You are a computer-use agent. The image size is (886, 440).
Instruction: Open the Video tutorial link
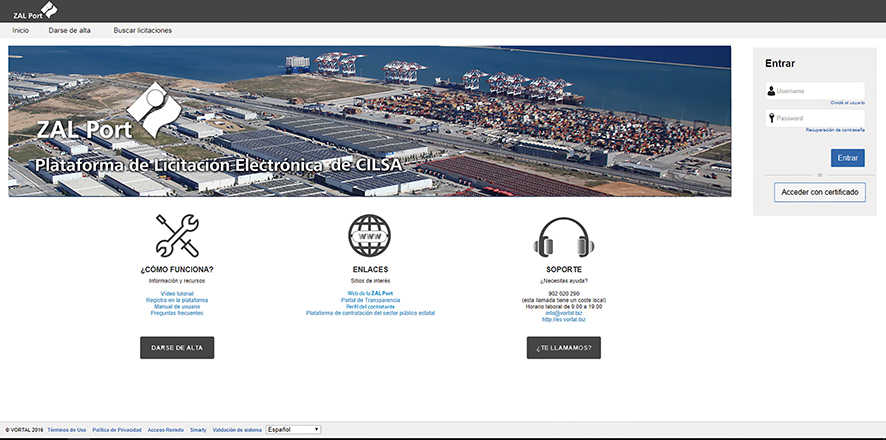tap(177, 294)
